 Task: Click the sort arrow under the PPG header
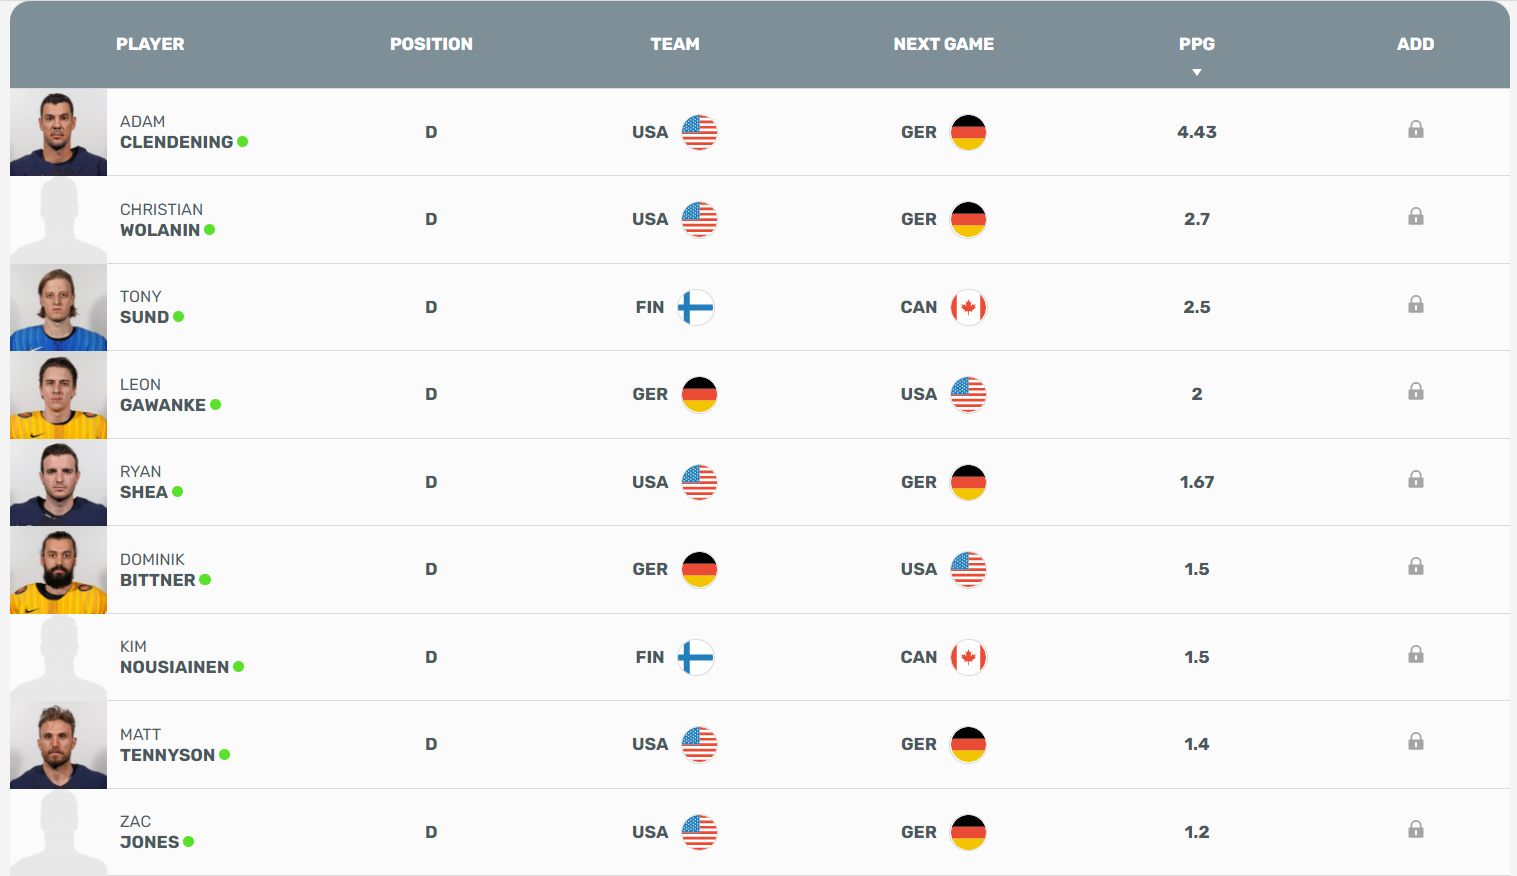coord(1196,71)
